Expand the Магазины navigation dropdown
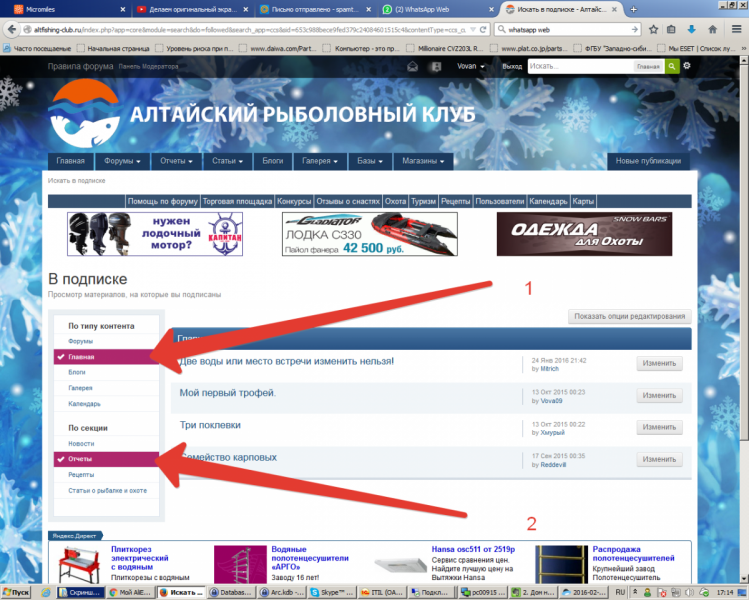749x600 pixels. coord(423,161)
